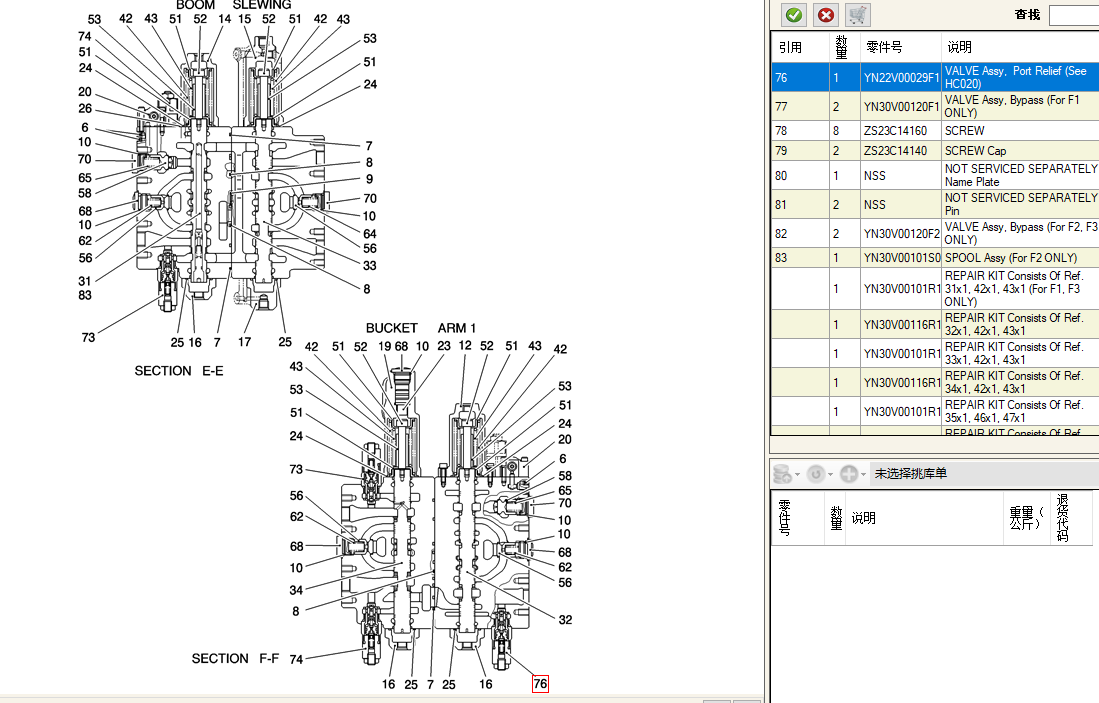Click callout 26 in Section E-E diagram
Viewport: 1099px width, 703px height.
85,109
